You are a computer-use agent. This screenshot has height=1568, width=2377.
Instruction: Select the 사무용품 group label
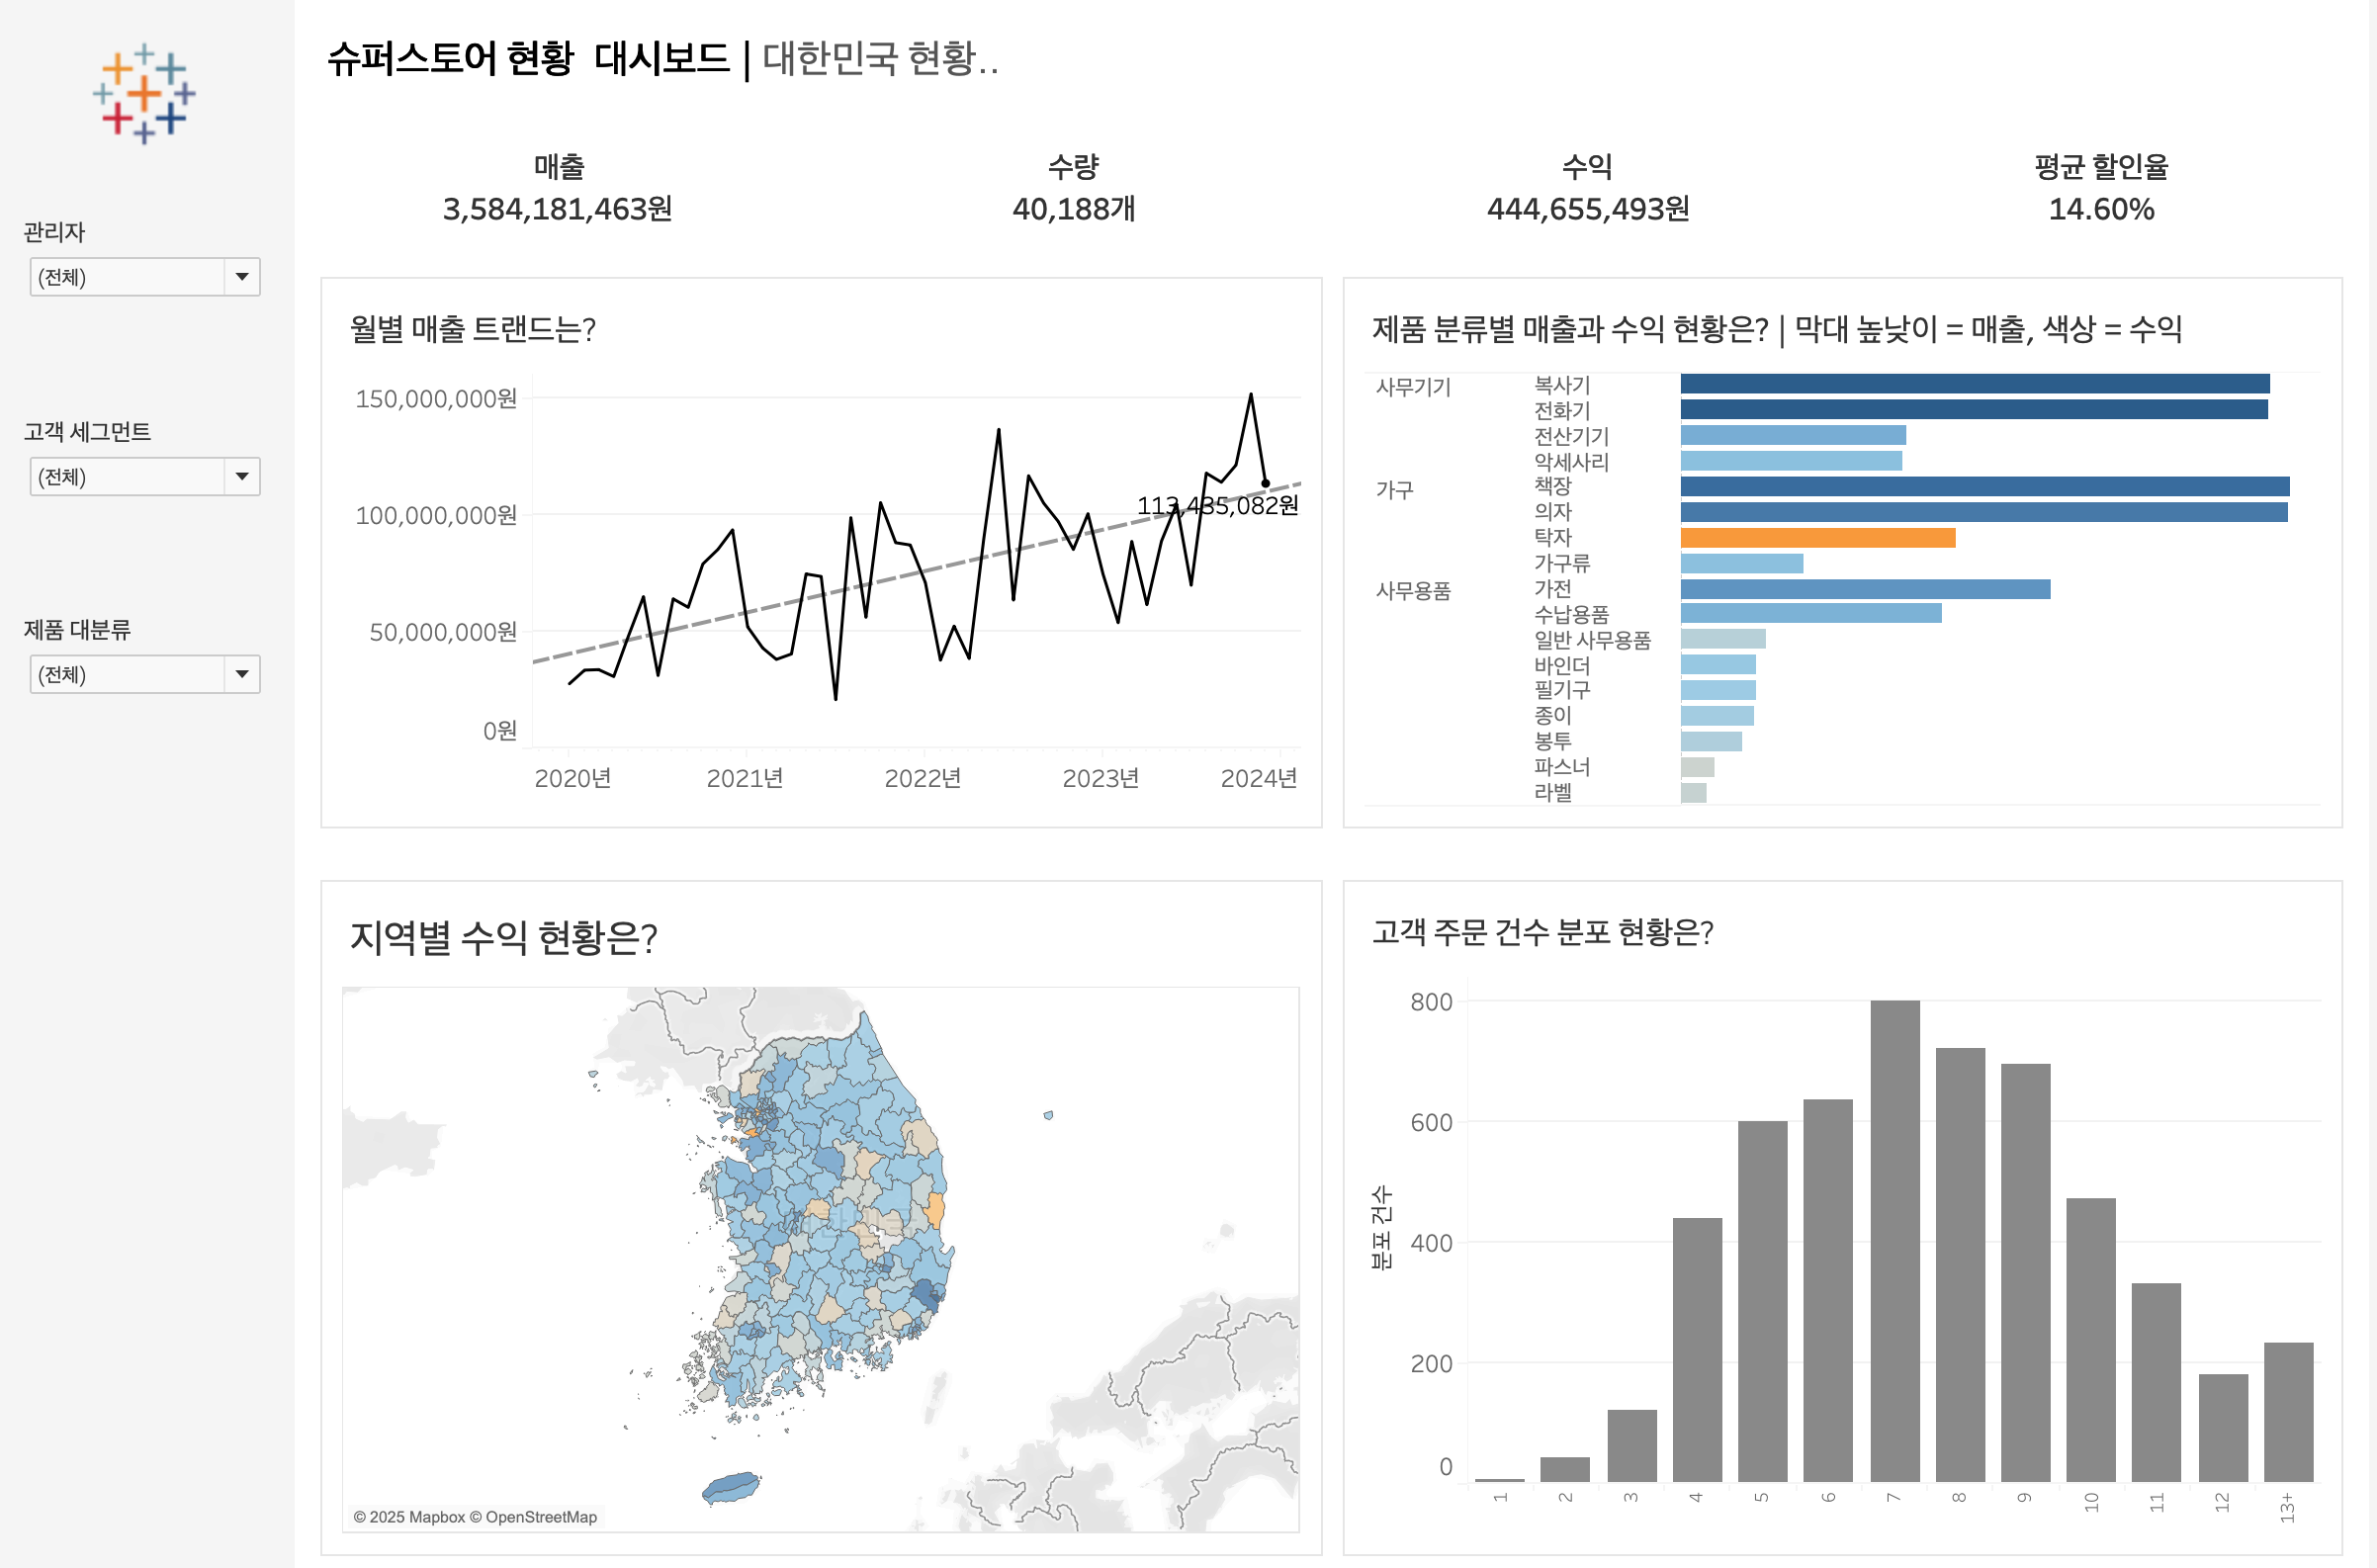coord(1413,592)
